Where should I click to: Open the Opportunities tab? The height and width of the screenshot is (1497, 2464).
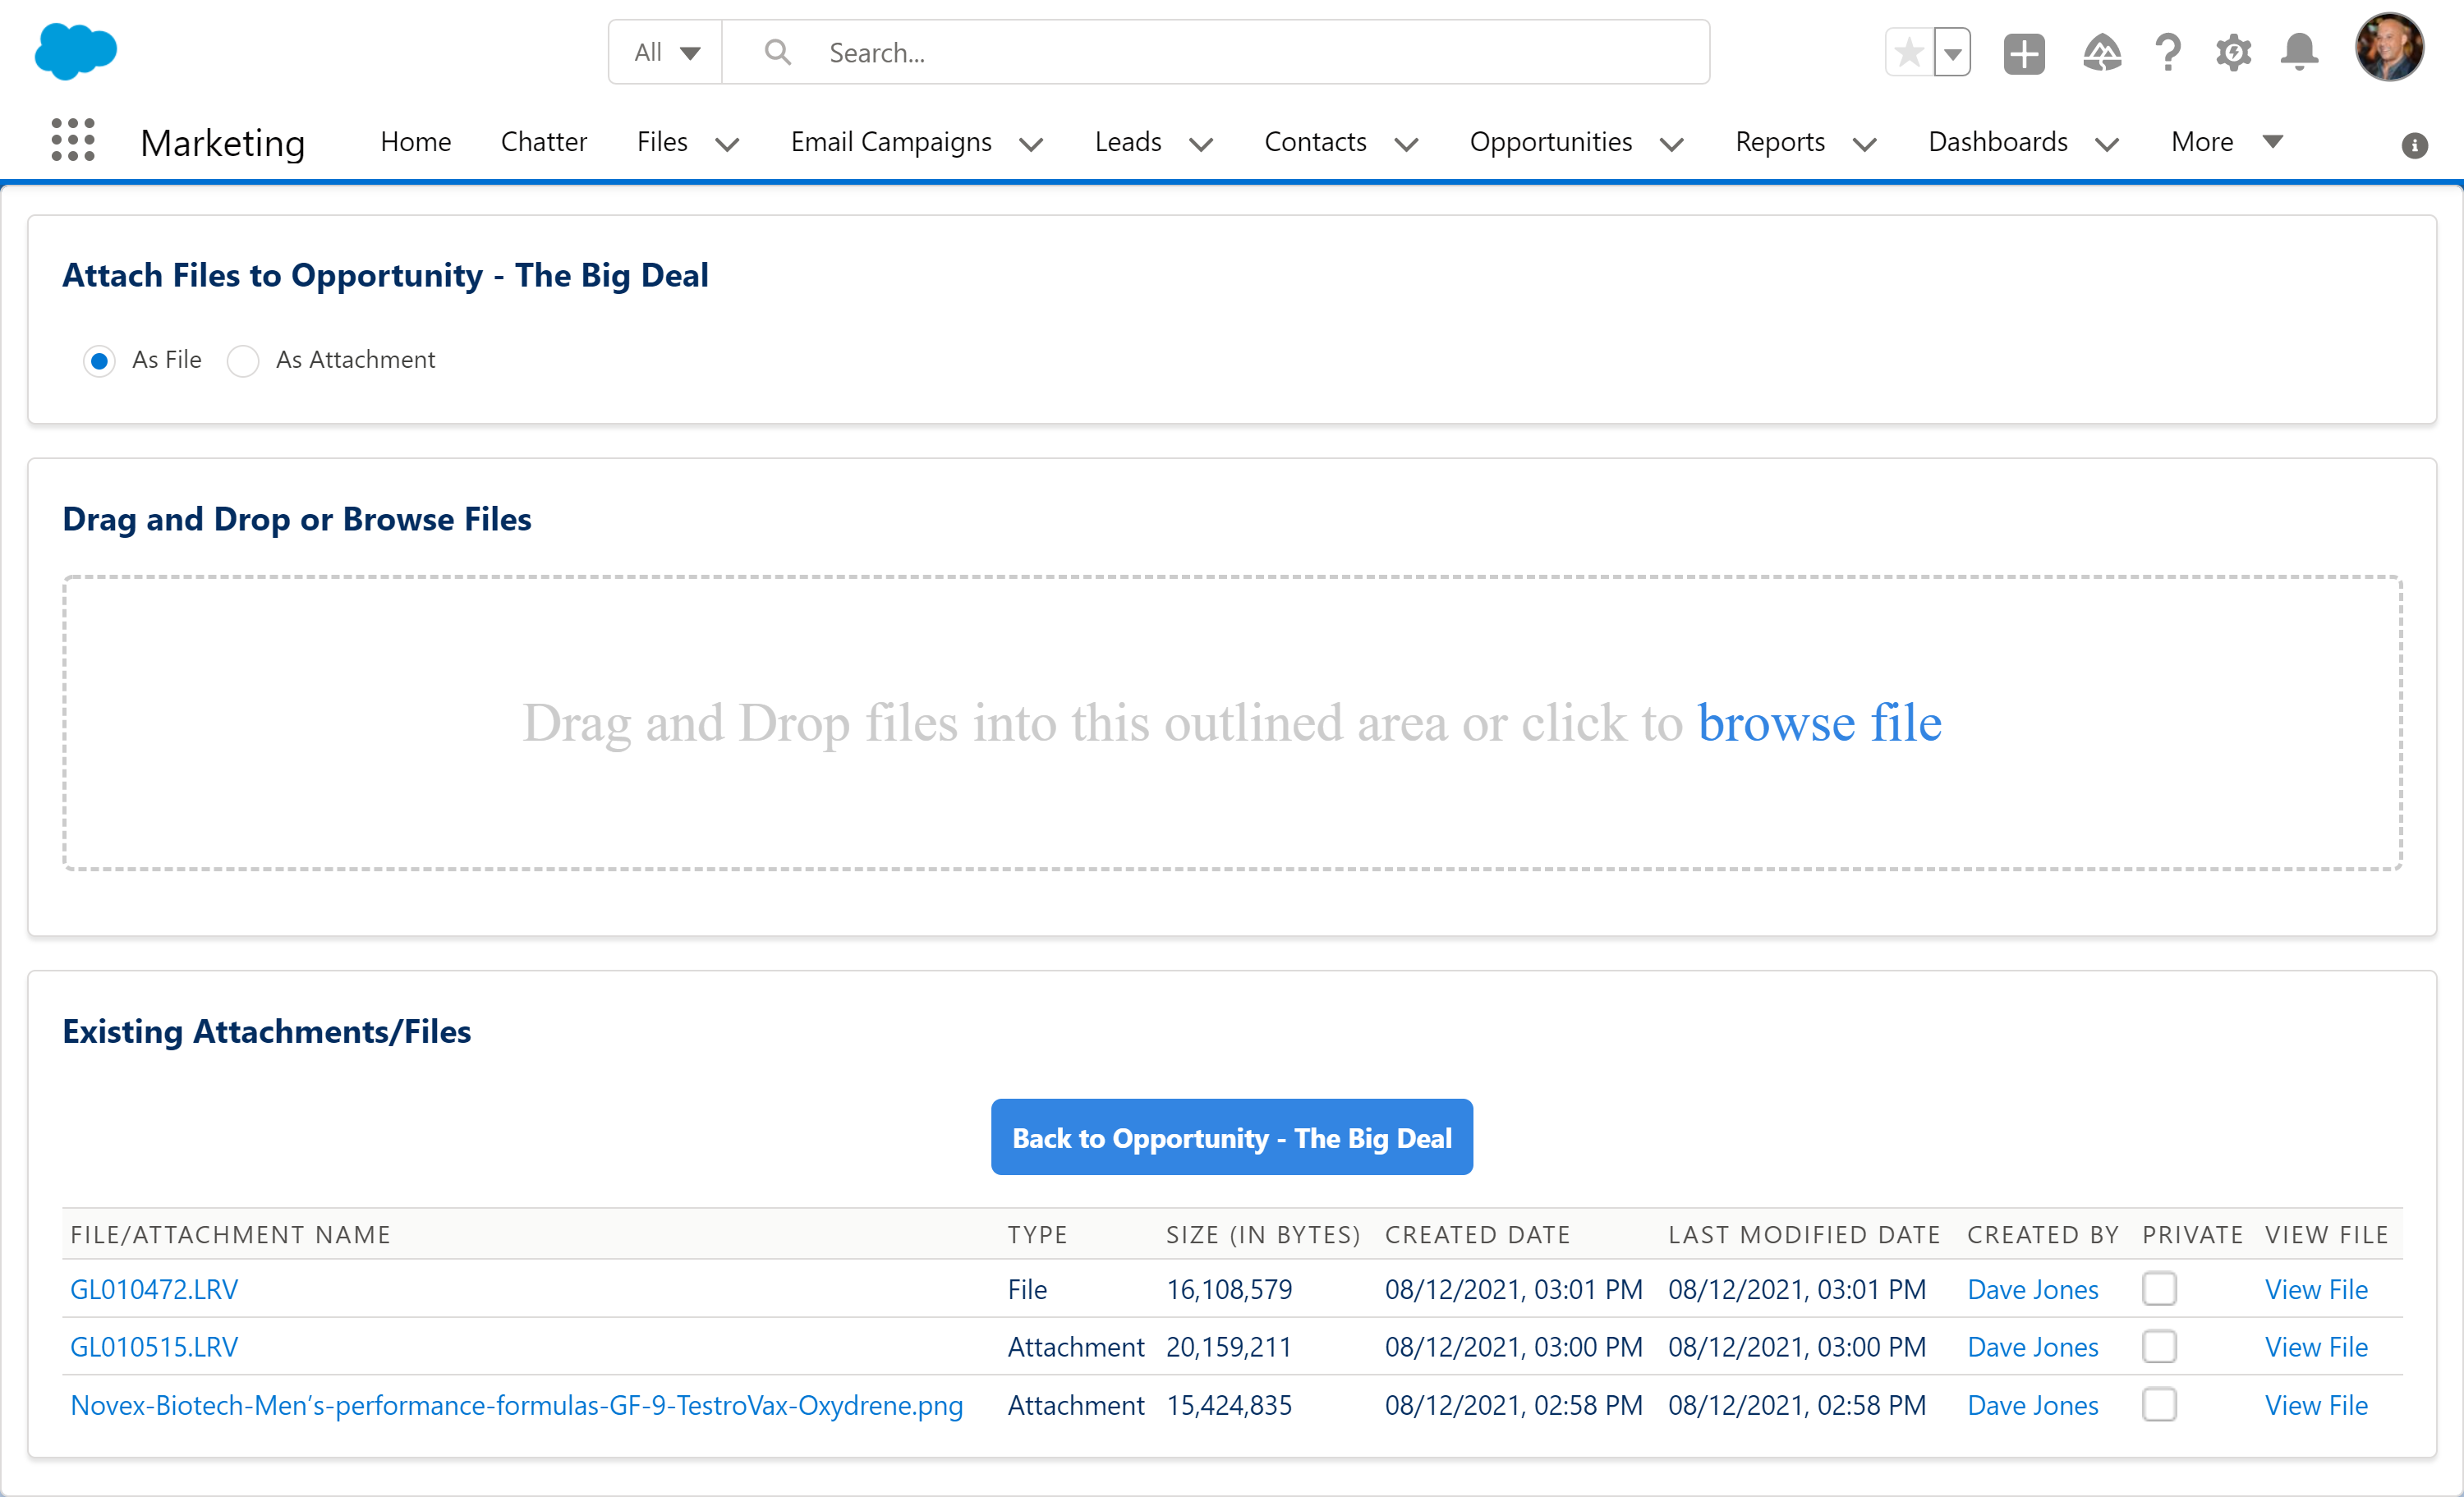click(1551, 142)
